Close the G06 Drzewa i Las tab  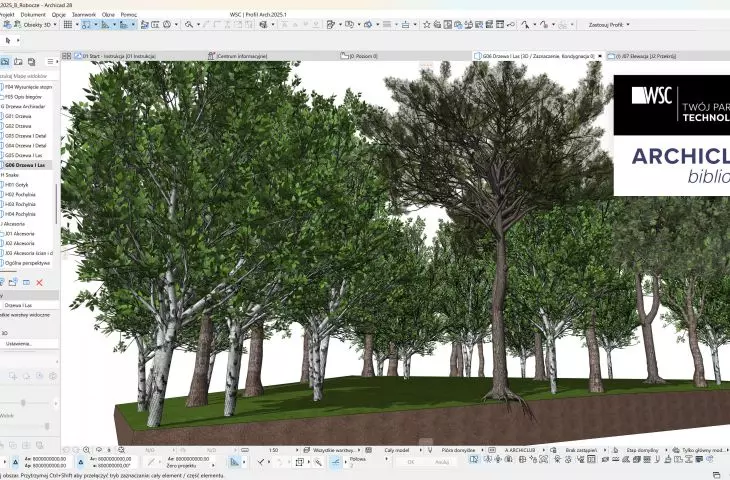[x=600, y=56]
